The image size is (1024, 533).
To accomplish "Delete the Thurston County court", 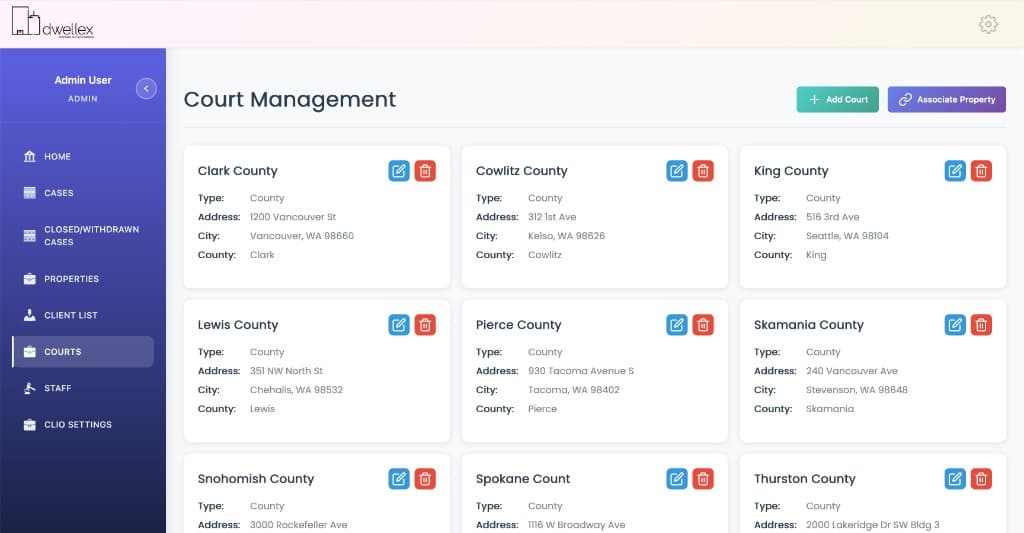I will tap(982, 479).
